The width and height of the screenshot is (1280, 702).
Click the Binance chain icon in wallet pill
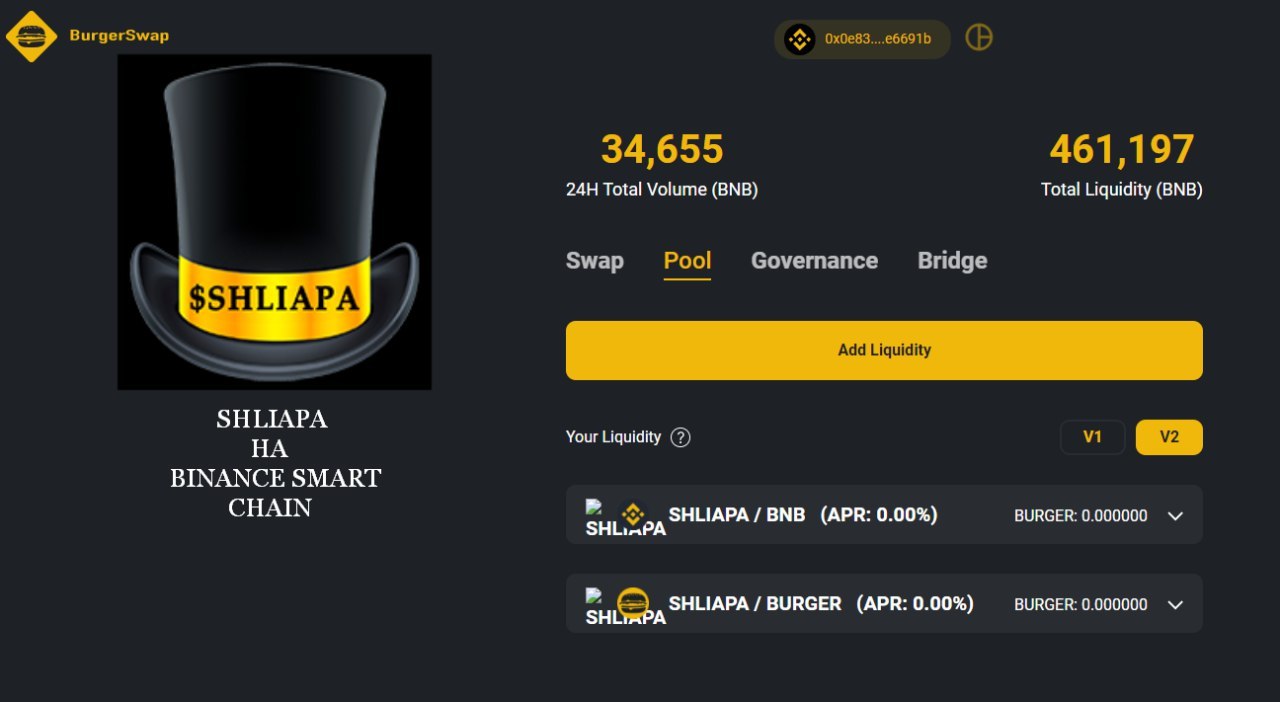(799, 39)
